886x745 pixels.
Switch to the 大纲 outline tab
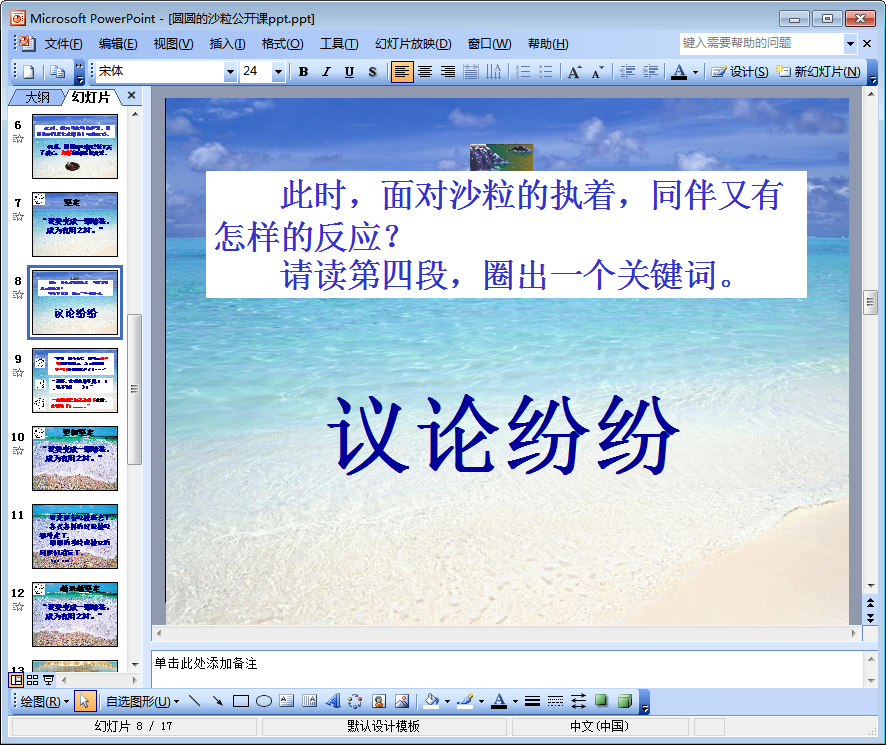[37, 97]
